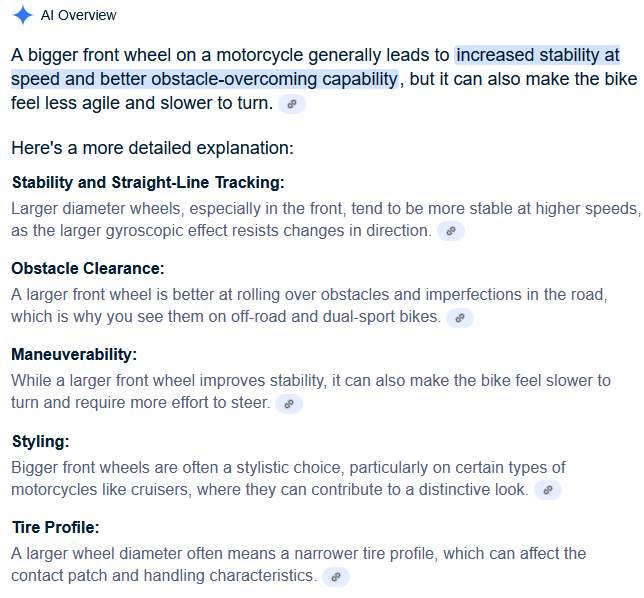Click highlighted 'increased stability at speed' text

click(x=536, y=55)
